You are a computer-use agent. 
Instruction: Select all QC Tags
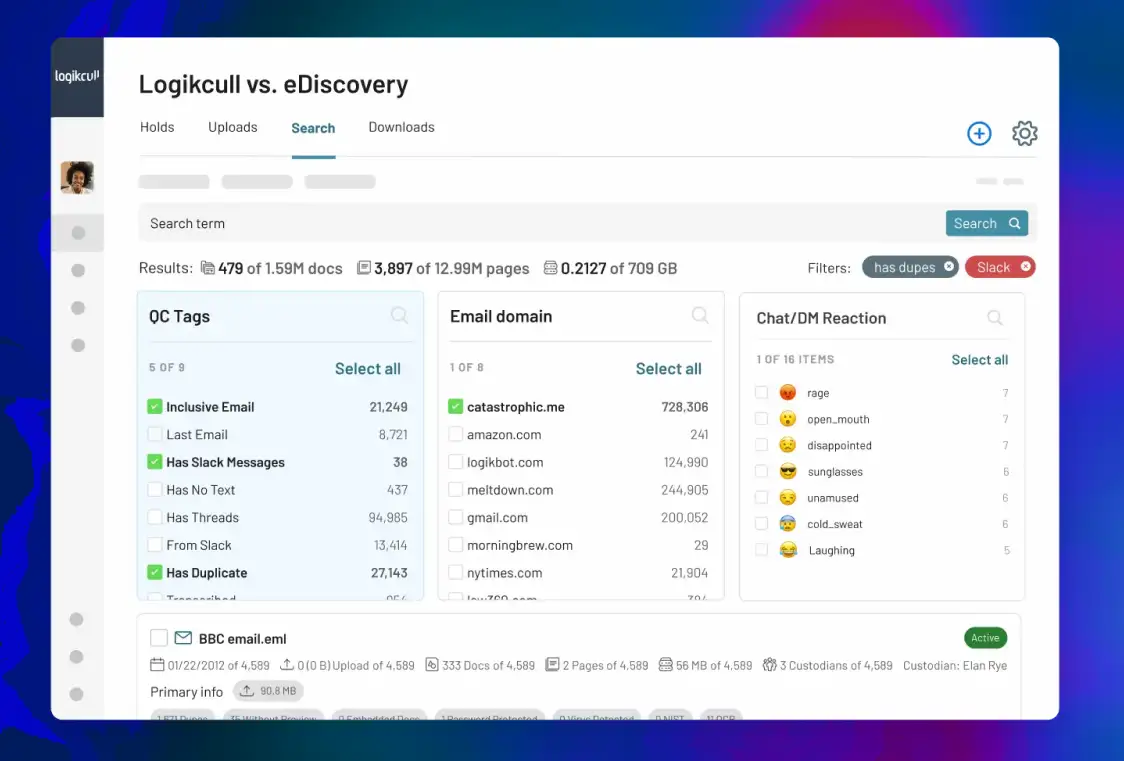(368, 368)
